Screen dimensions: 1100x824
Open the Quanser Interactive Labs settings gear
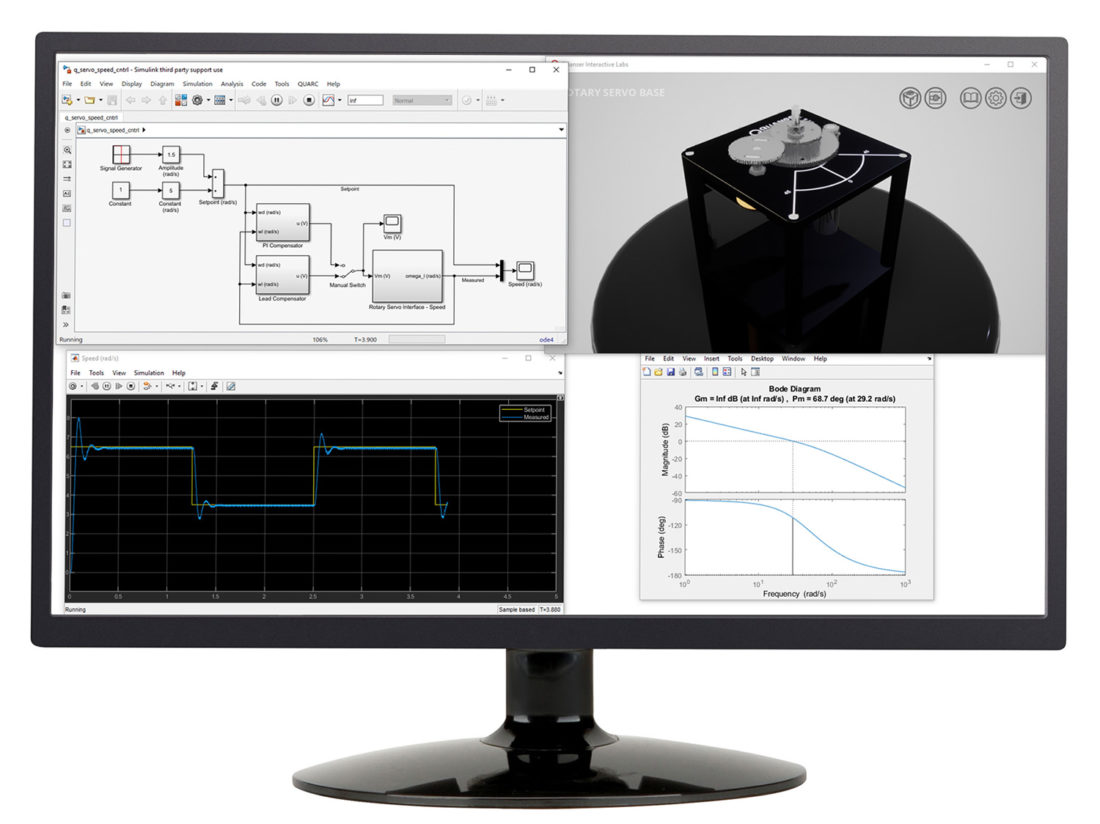(996, 97)
